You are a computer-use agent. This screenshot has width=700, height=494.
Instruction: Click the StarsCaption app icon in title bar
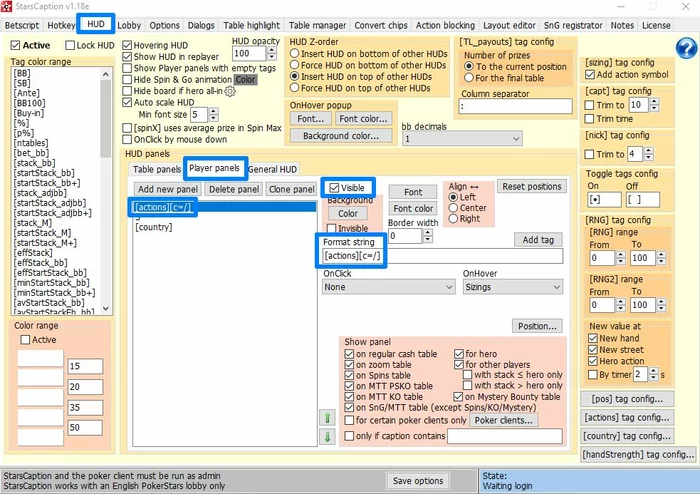tap(6, 6)
